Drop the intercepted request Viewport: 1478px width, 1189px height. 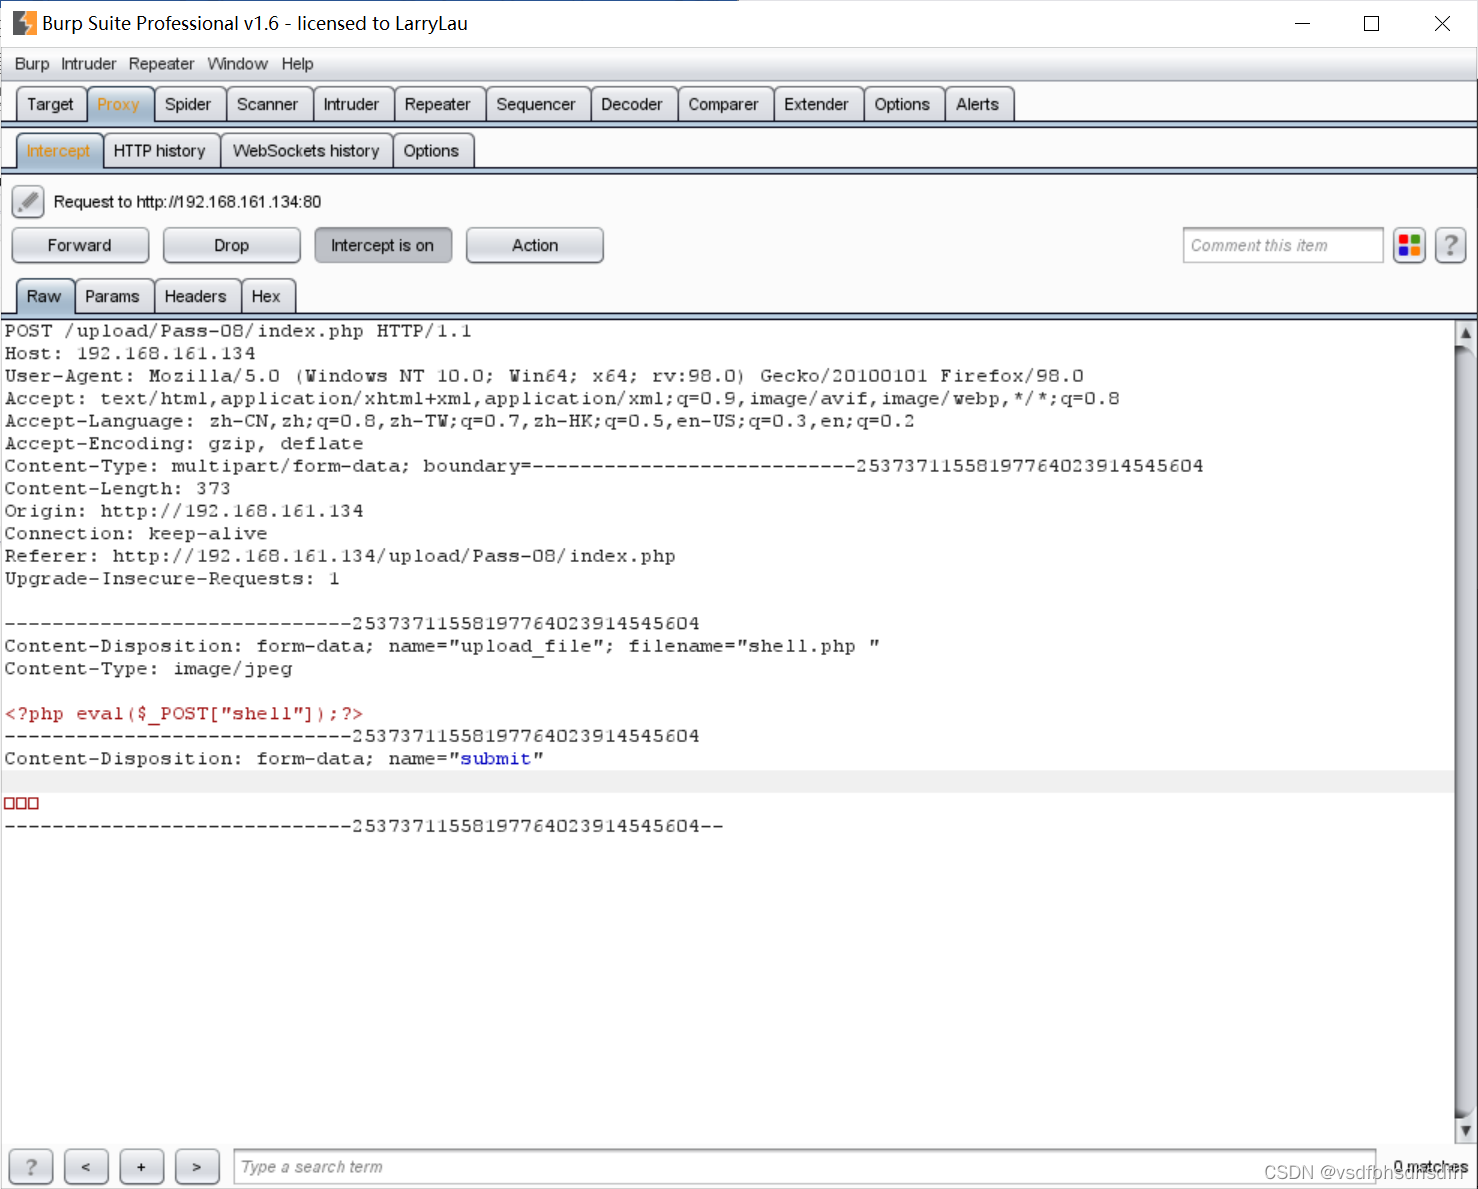tap(232, 245)
